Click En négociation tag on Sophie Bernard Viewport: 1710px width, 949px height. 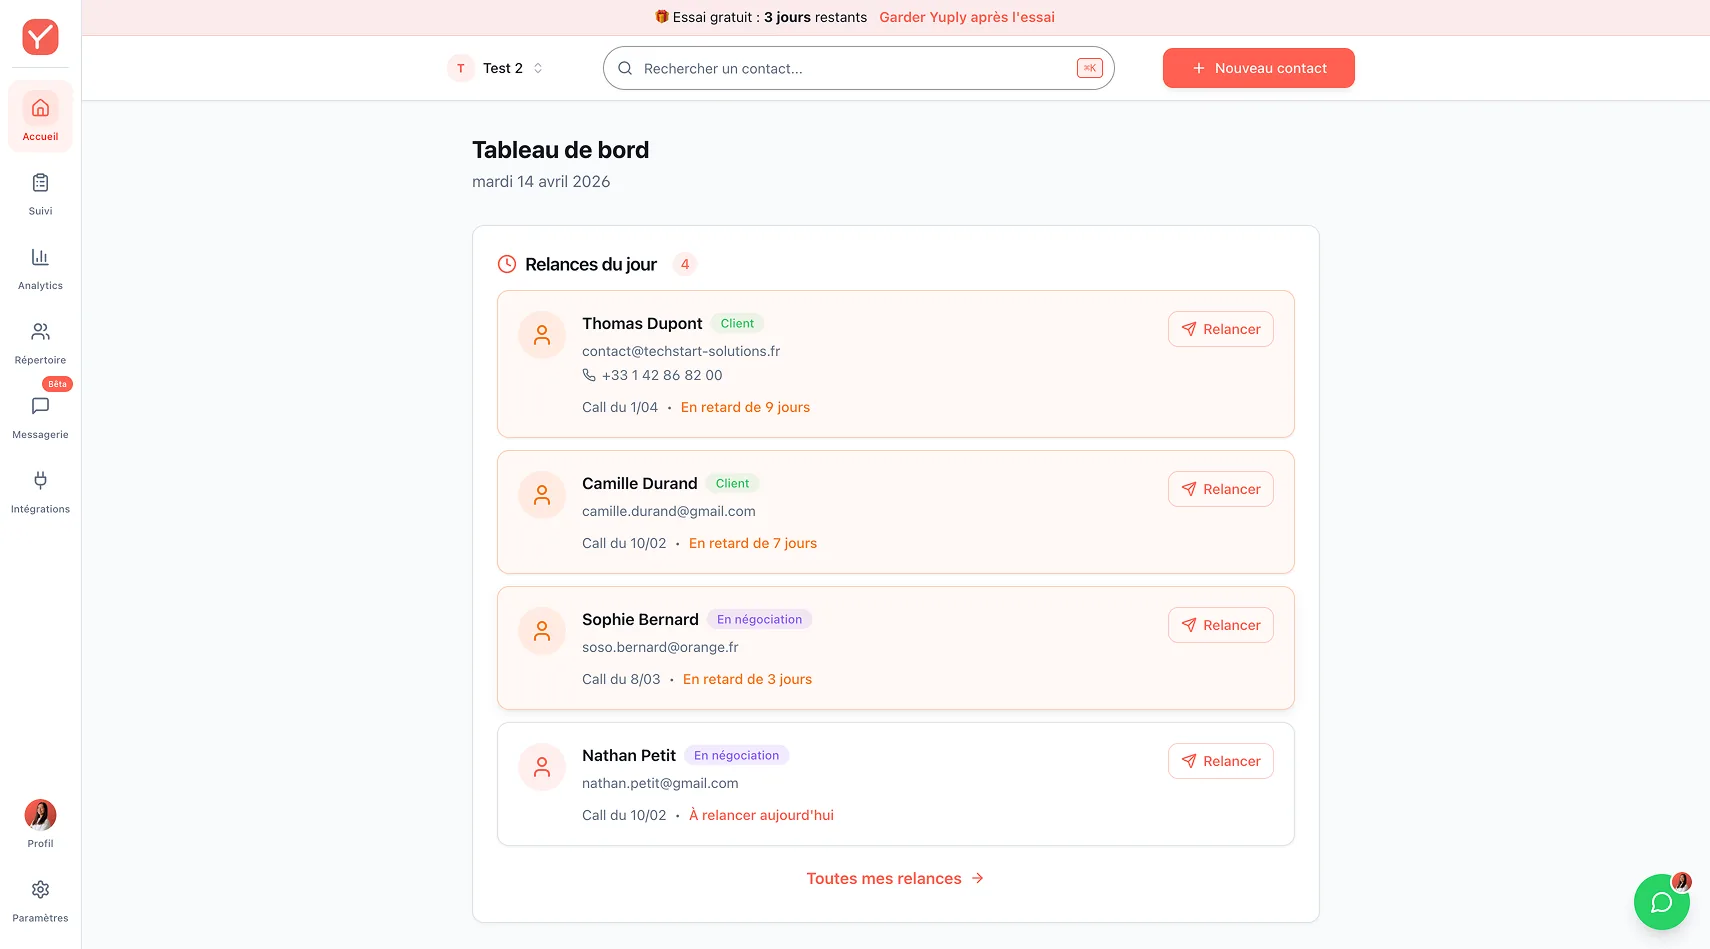click(759, 619)
